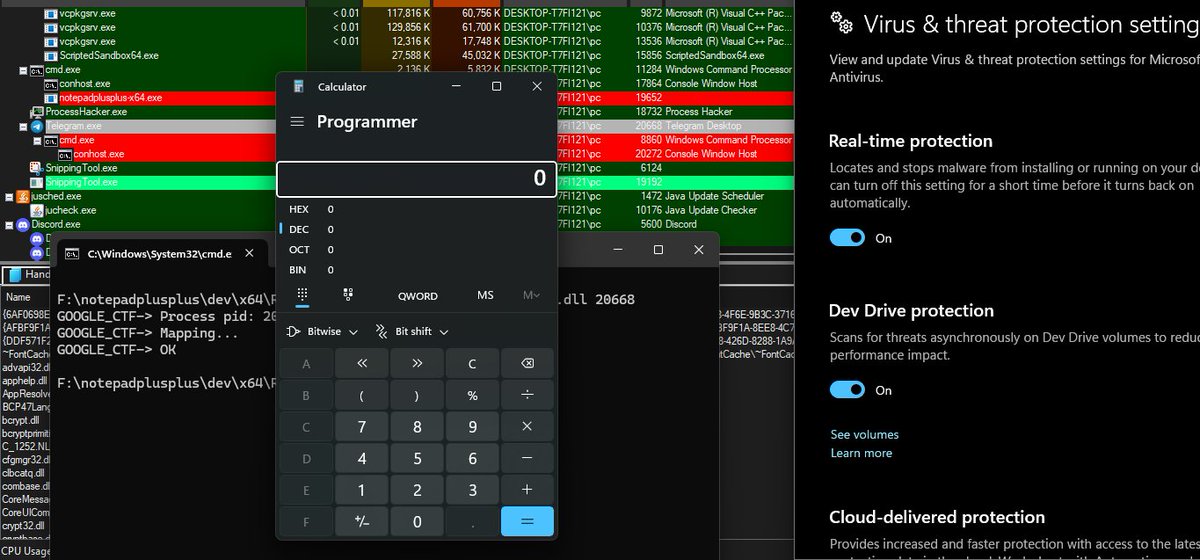Screen dimensions: 1200x560
Task: Turn off Real-time protection toggle
Action: point(847,238)
